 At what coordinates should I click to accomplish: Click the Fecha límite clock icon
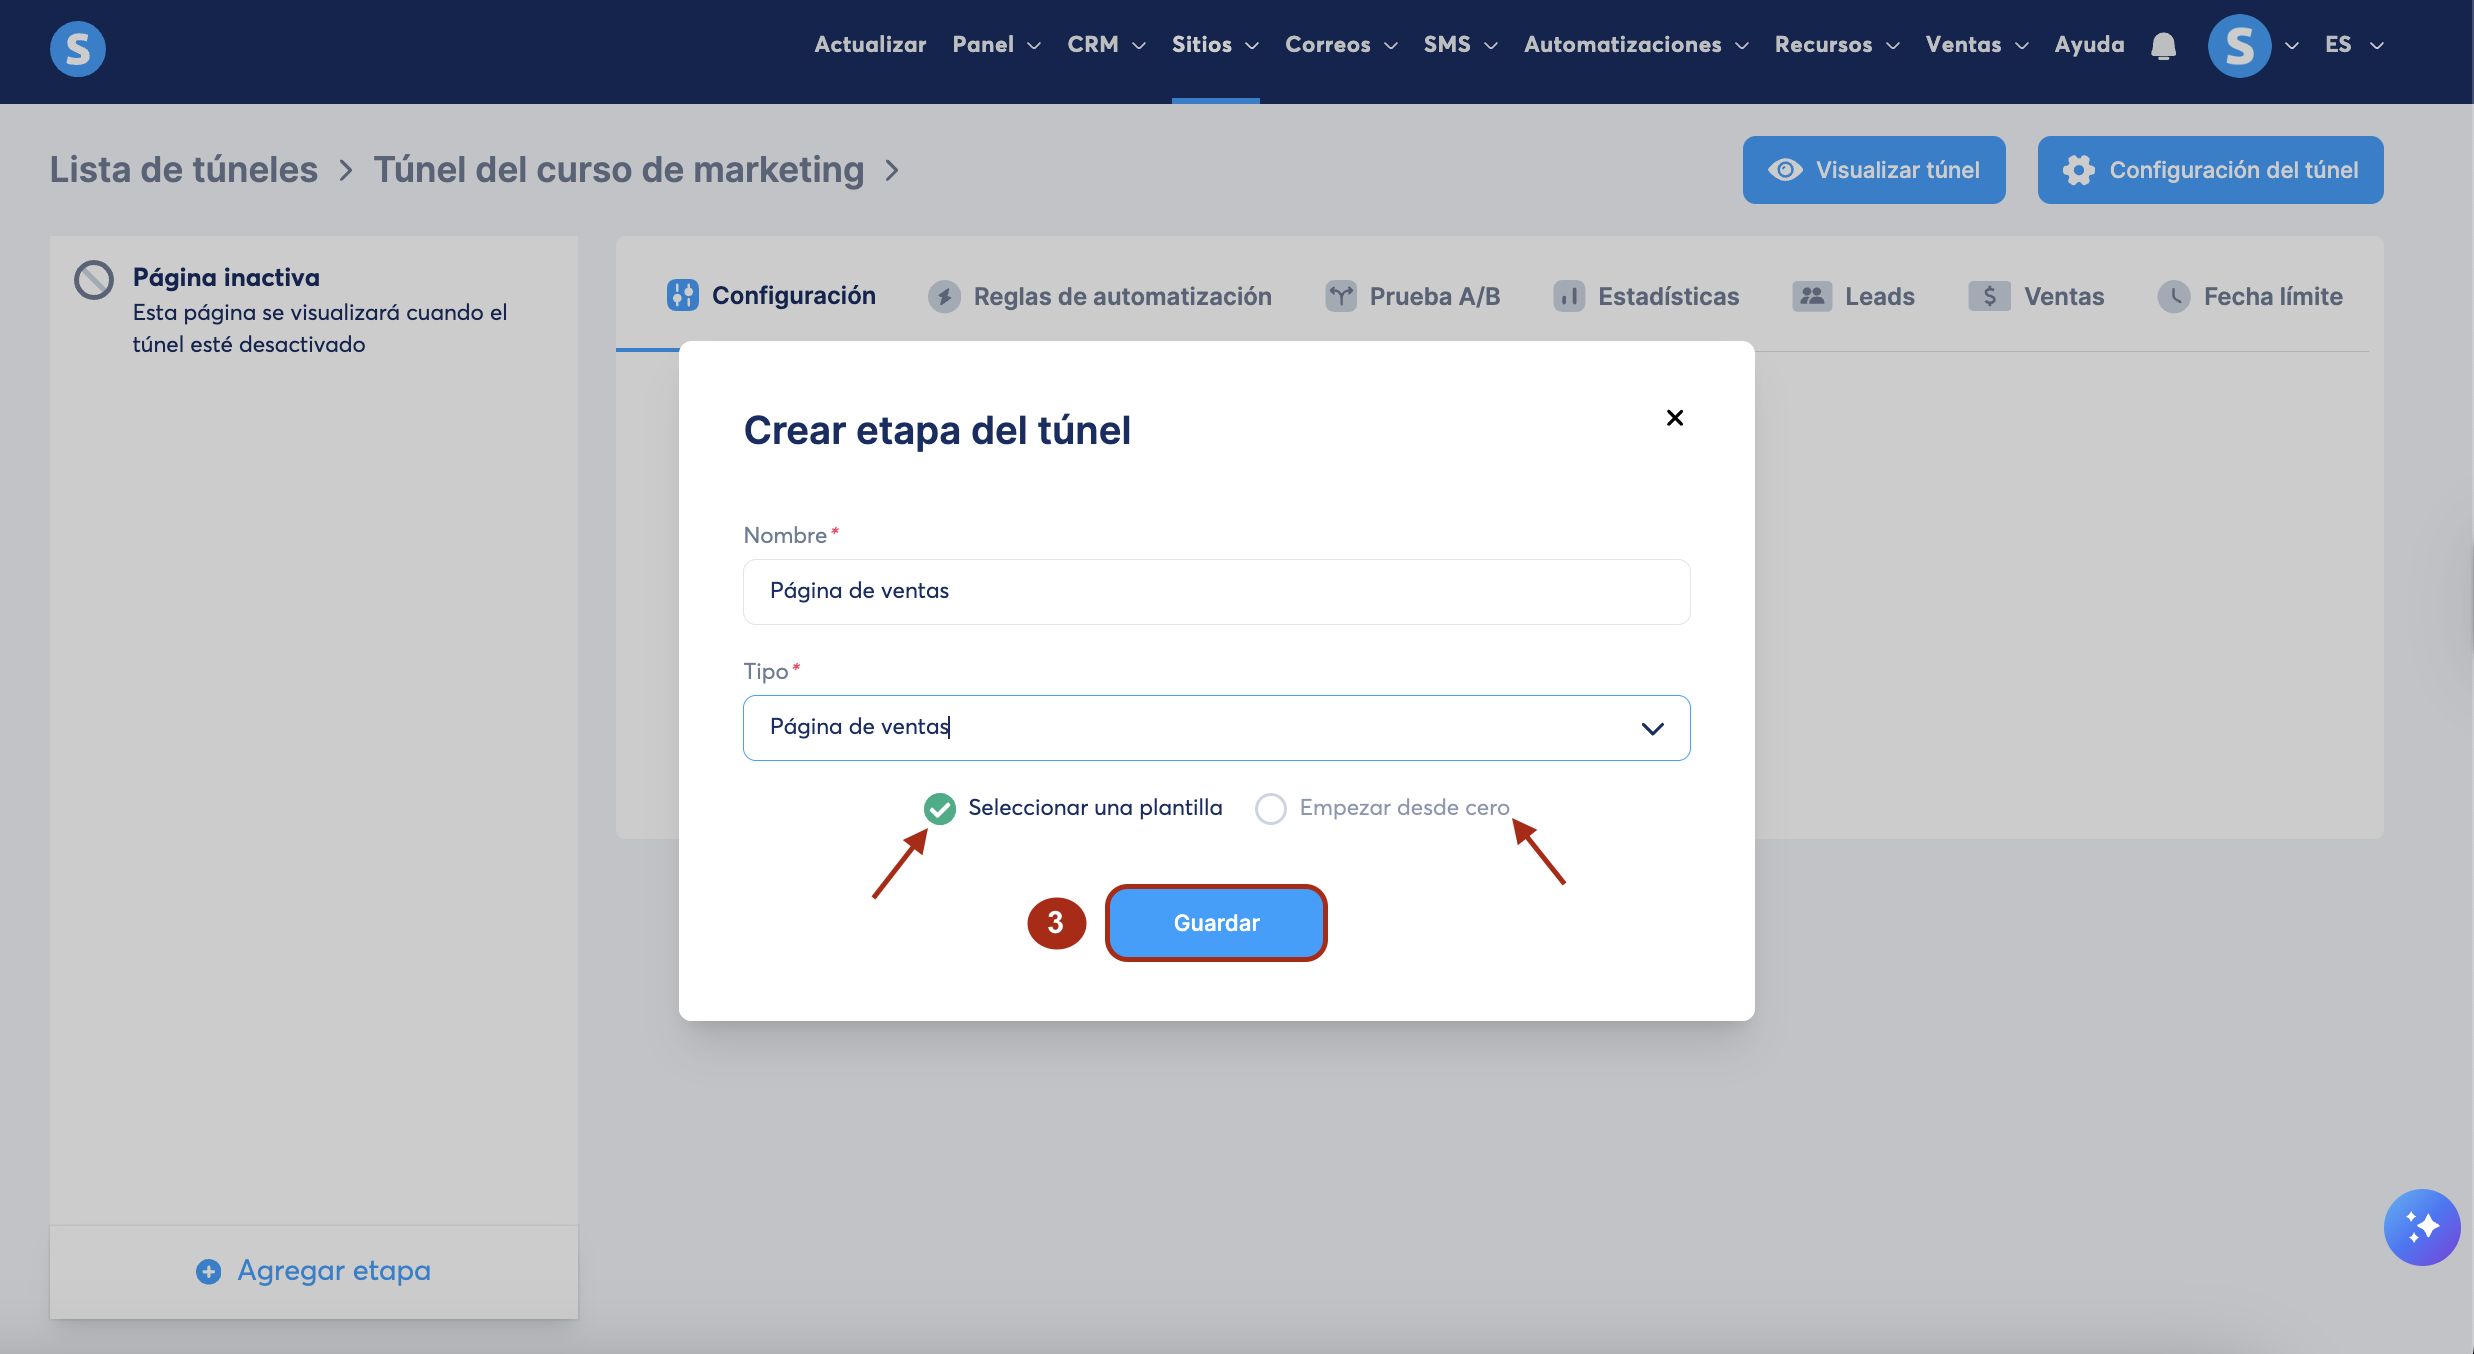point(2173,297)
